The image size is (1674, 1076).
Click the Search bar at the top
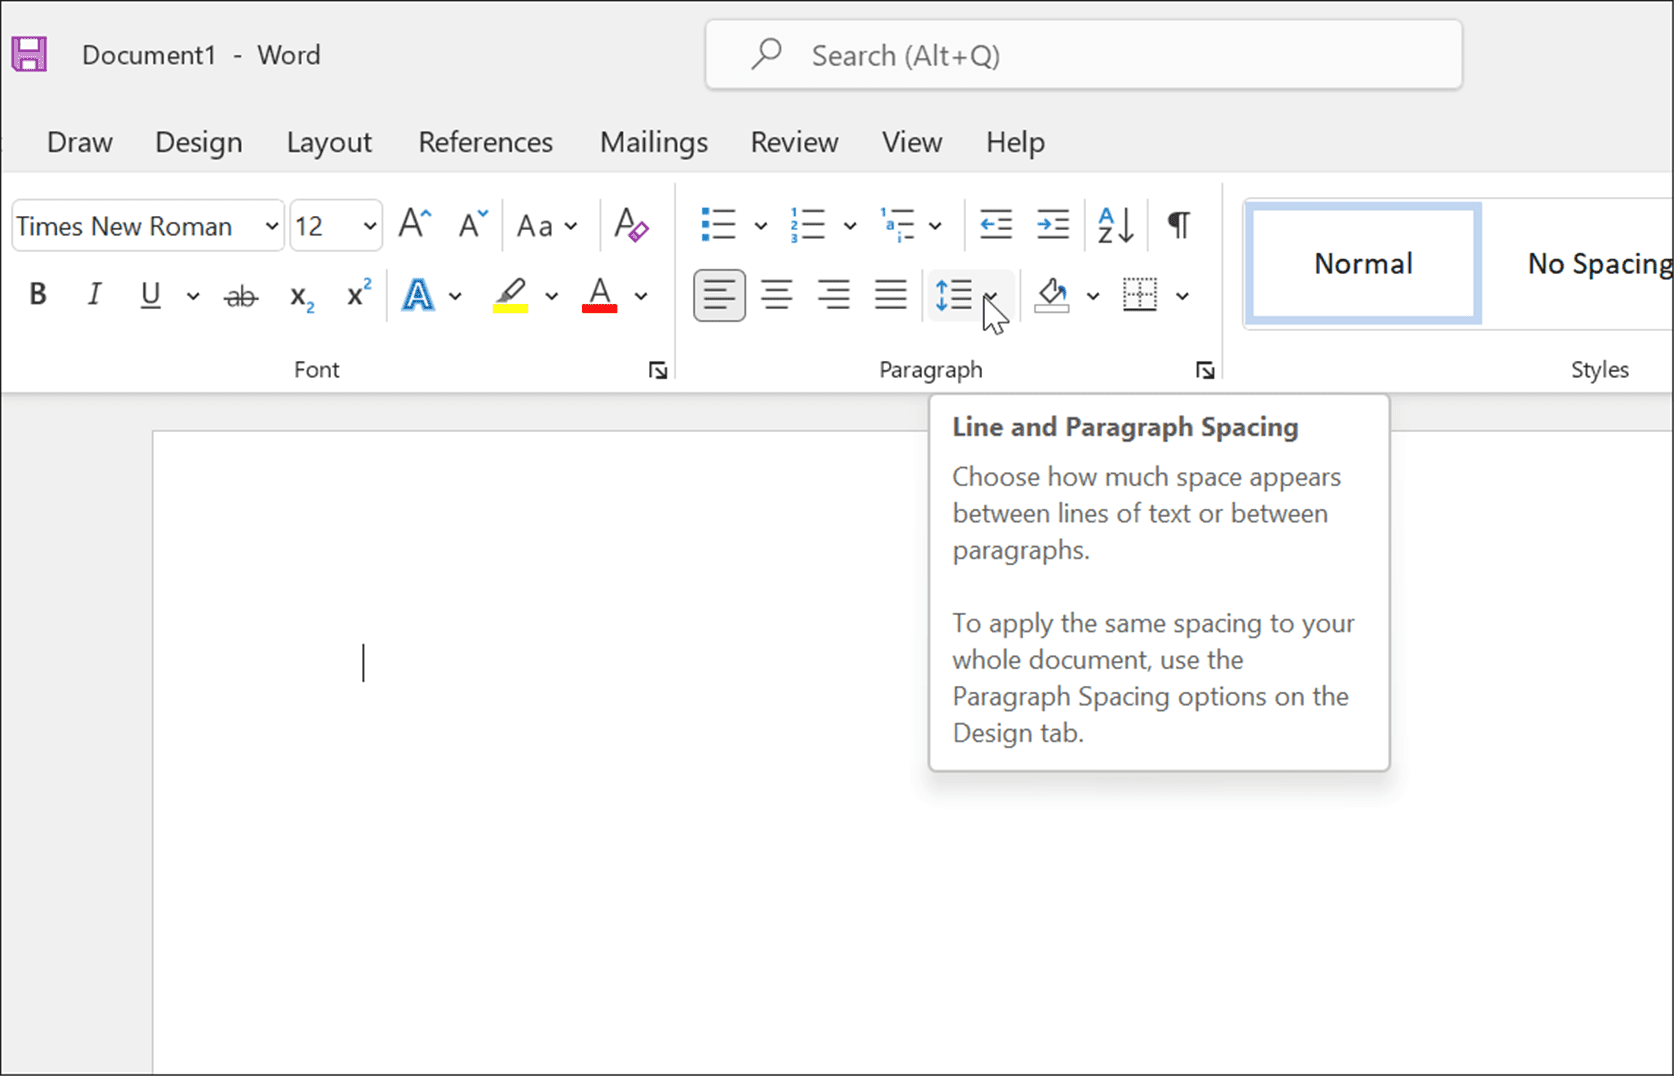(1083, 55)
